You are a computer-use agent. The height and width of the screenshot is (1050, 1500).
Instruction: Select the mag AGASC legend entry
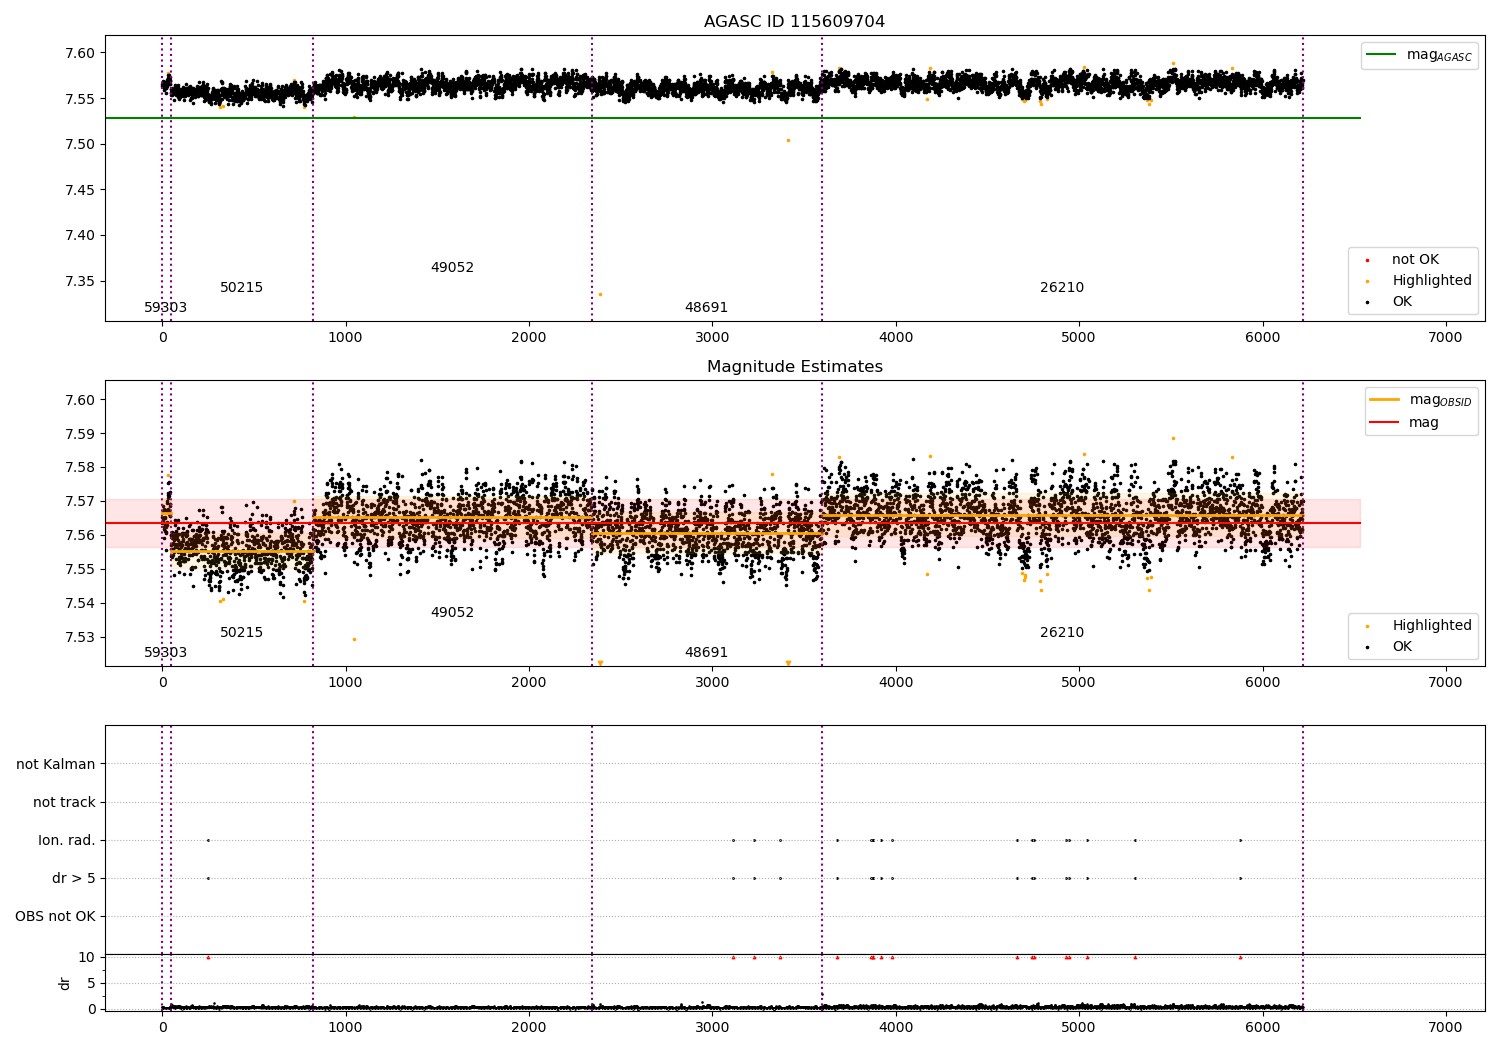tap(1419, 55)
